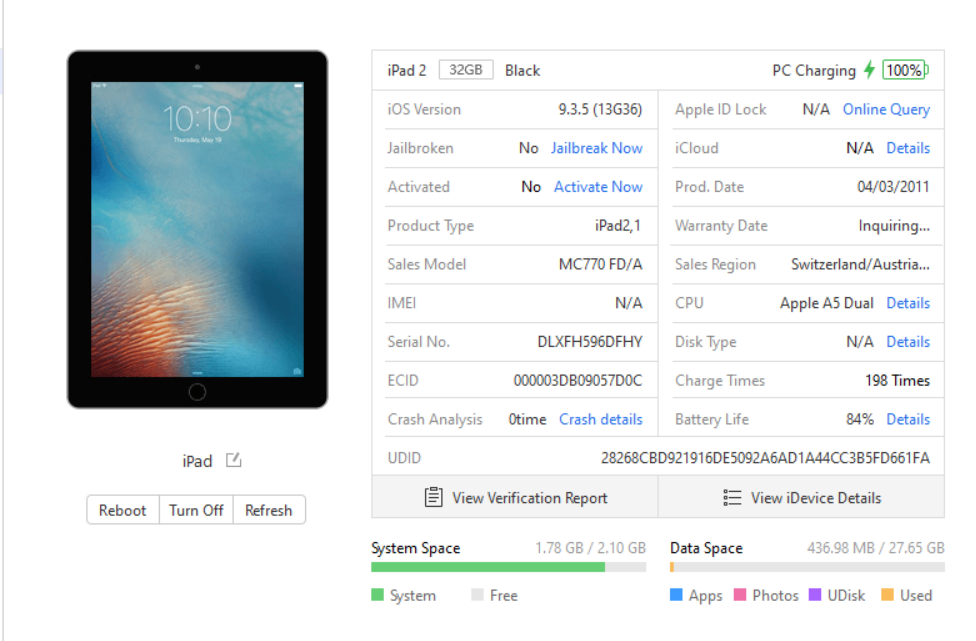The height and width of the screenshot is (641, 976).
Task: Click the green charging lightning bolt icon
Action: click(869, 70)
